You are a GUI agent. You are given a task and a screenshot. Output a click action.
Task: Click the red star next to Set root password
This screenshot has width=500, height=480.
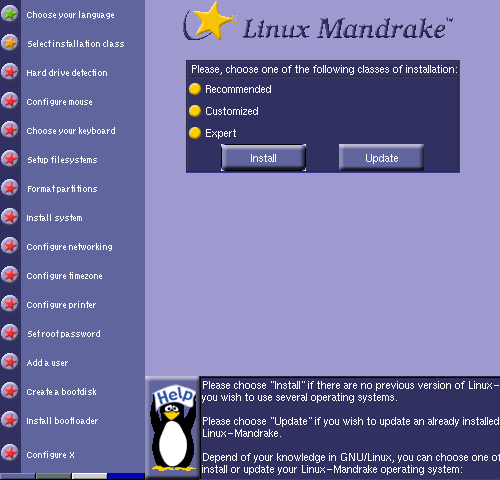(10, 333)
